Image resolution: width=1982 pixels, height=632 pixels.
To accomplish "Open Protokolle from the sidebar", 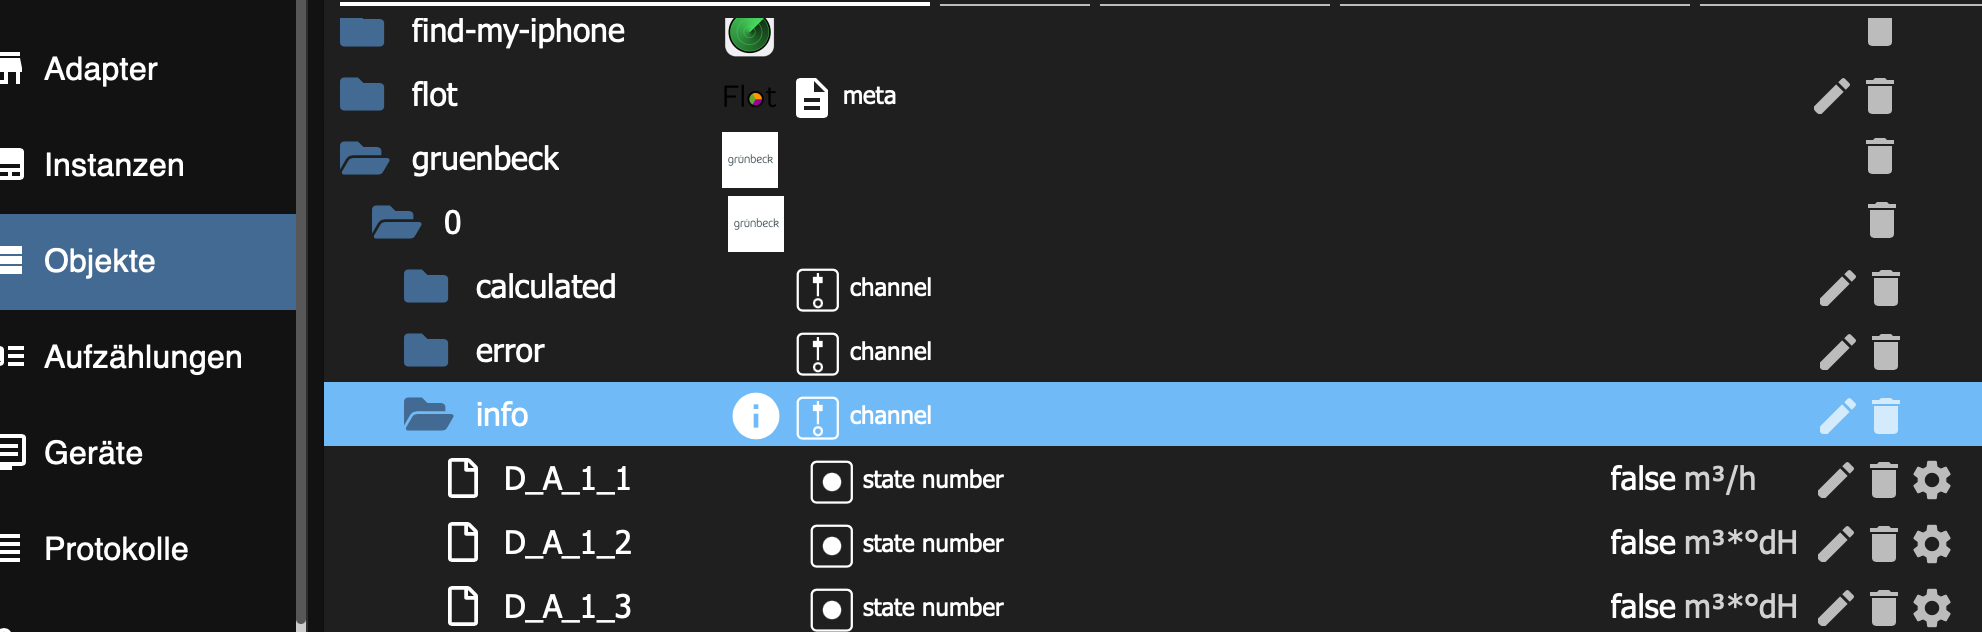I will 116,549.
